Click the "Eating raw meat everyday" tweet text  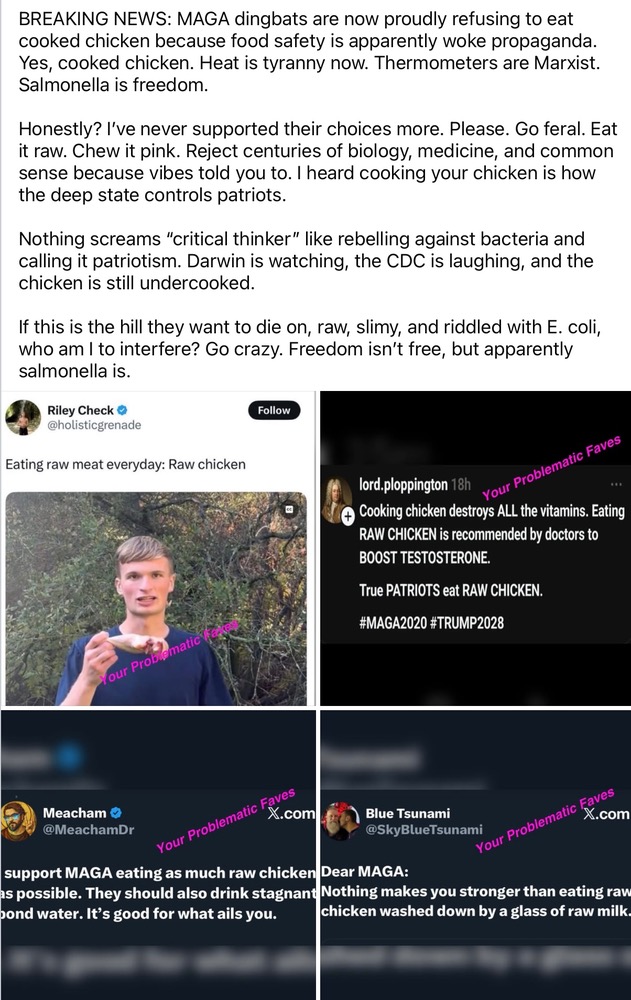125,464
